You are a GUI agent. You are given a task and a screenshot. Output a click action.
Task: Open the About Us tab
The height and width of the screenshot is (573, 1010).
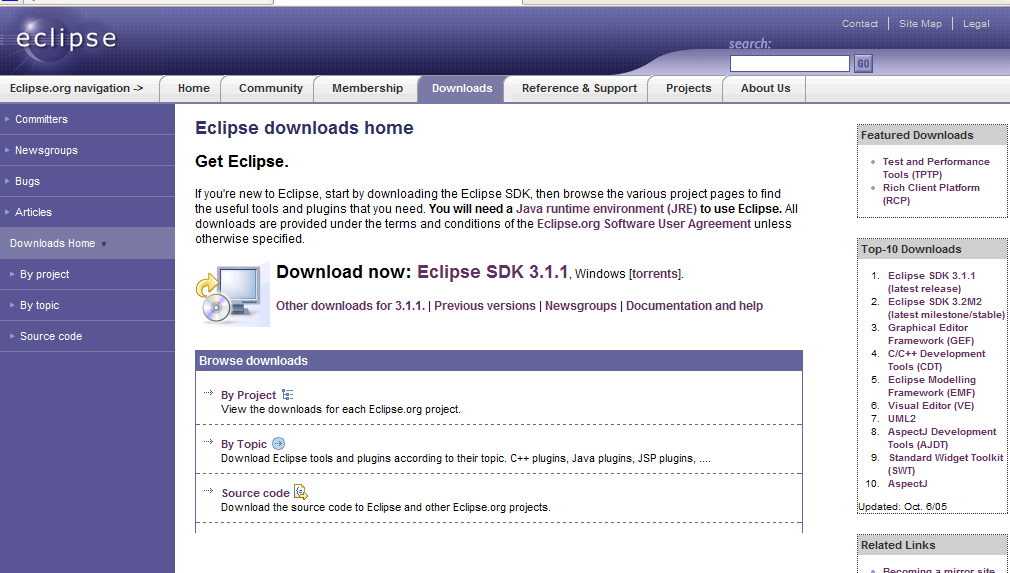coord(765,89)
